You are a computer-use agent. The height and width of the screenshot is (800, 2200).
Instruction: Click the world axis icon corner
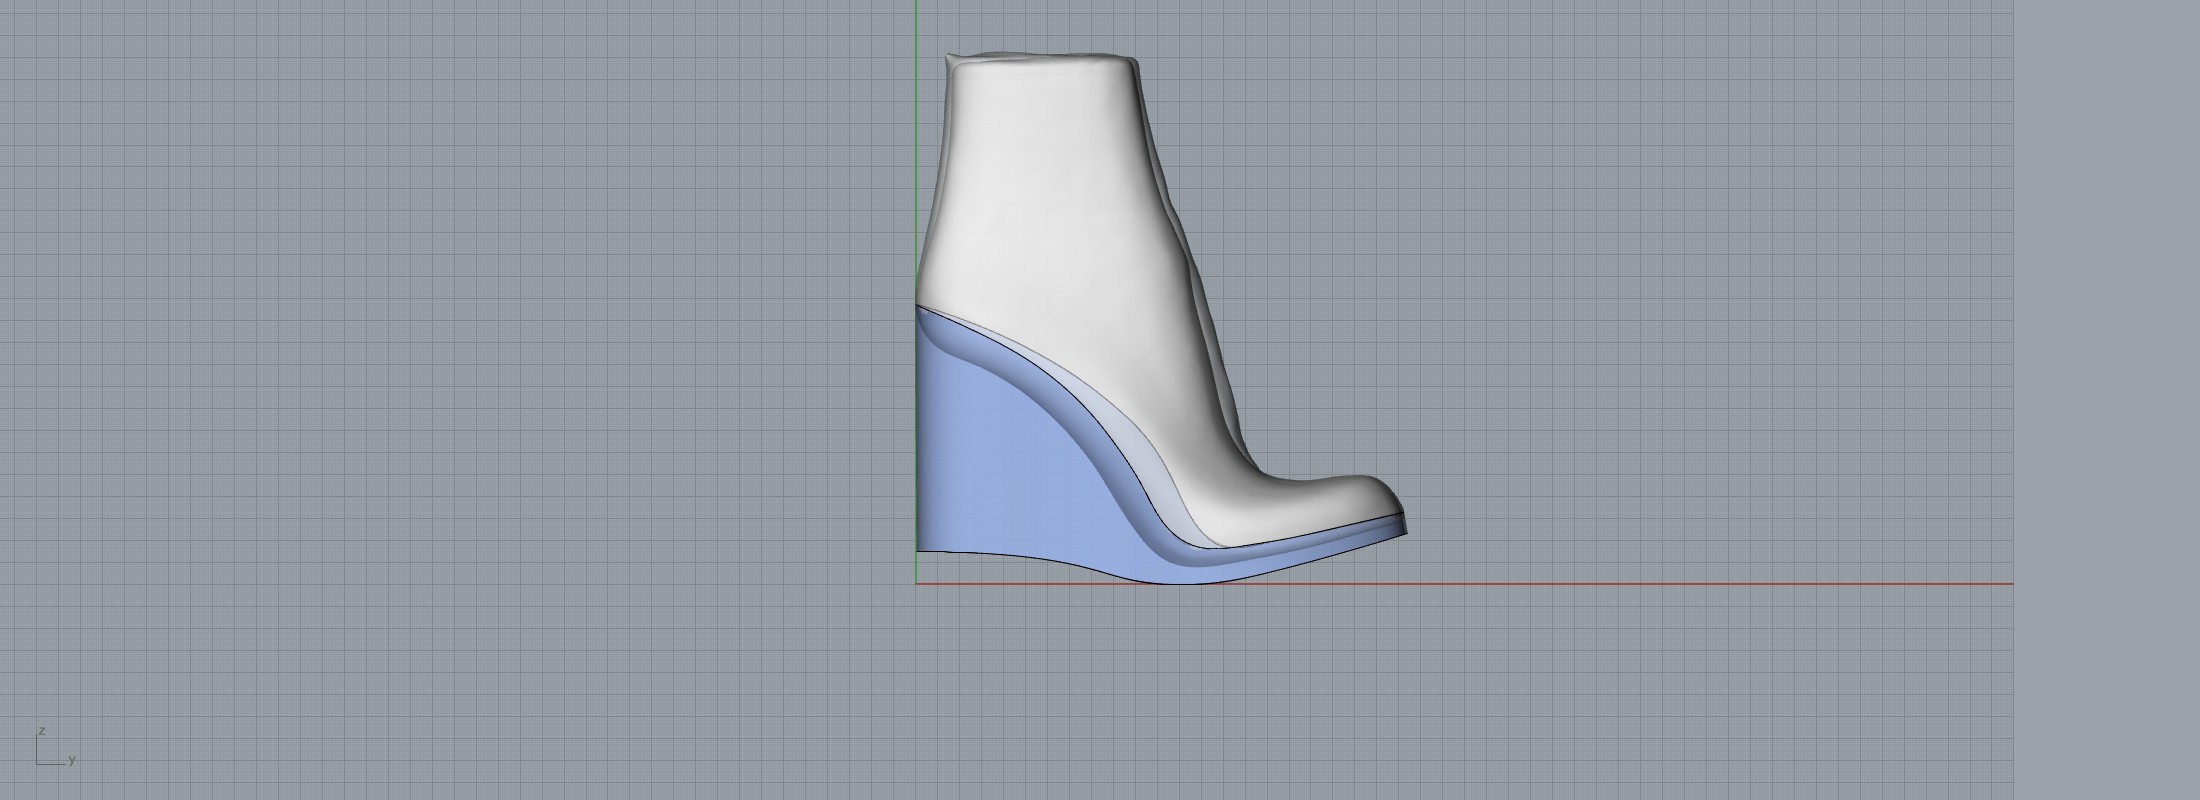(x=38, y=764)
